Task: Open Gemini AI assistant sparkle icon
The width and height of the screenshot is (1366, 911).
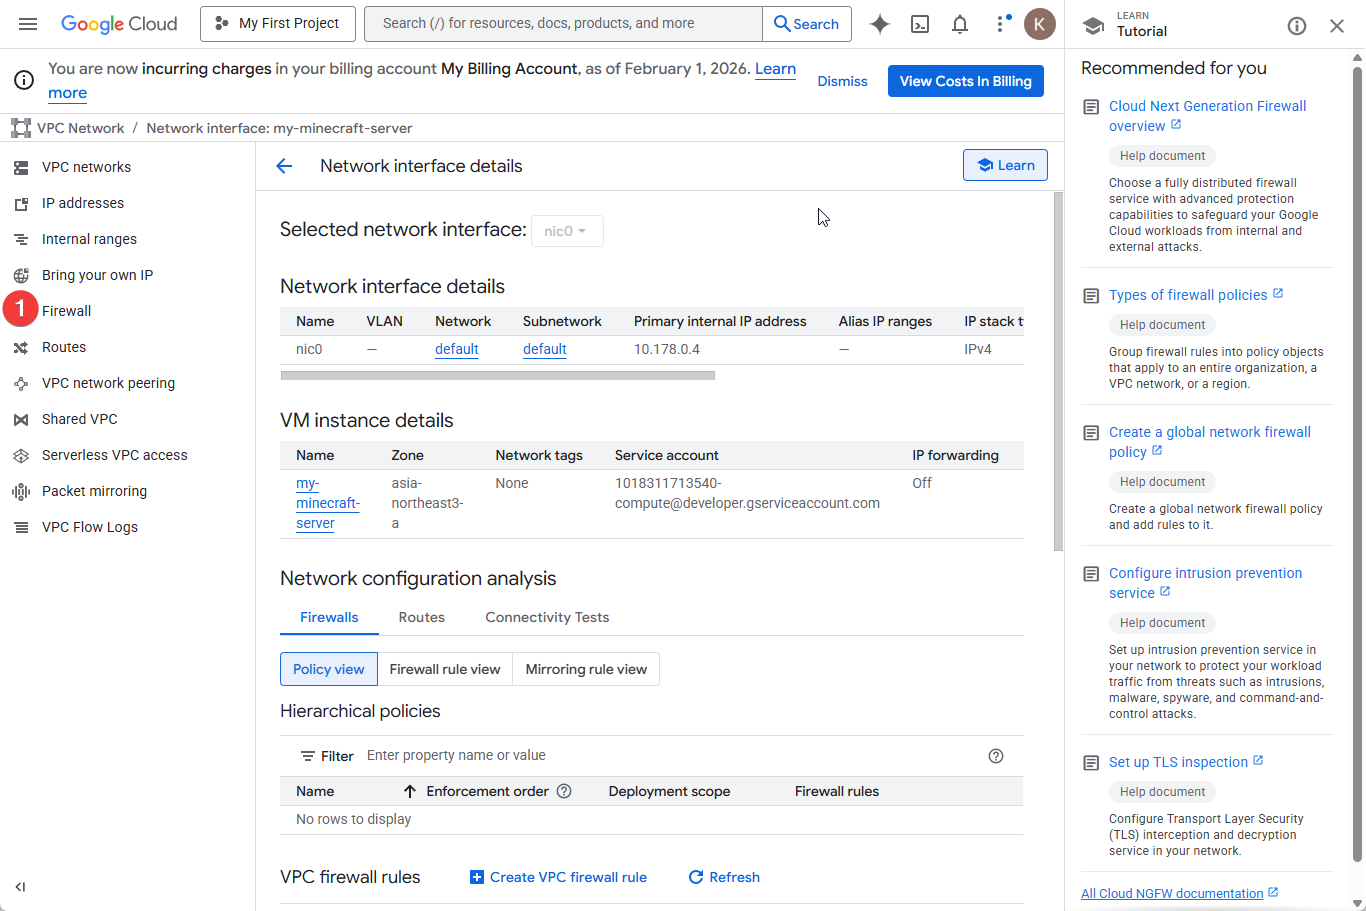Action: pos(880,24)
